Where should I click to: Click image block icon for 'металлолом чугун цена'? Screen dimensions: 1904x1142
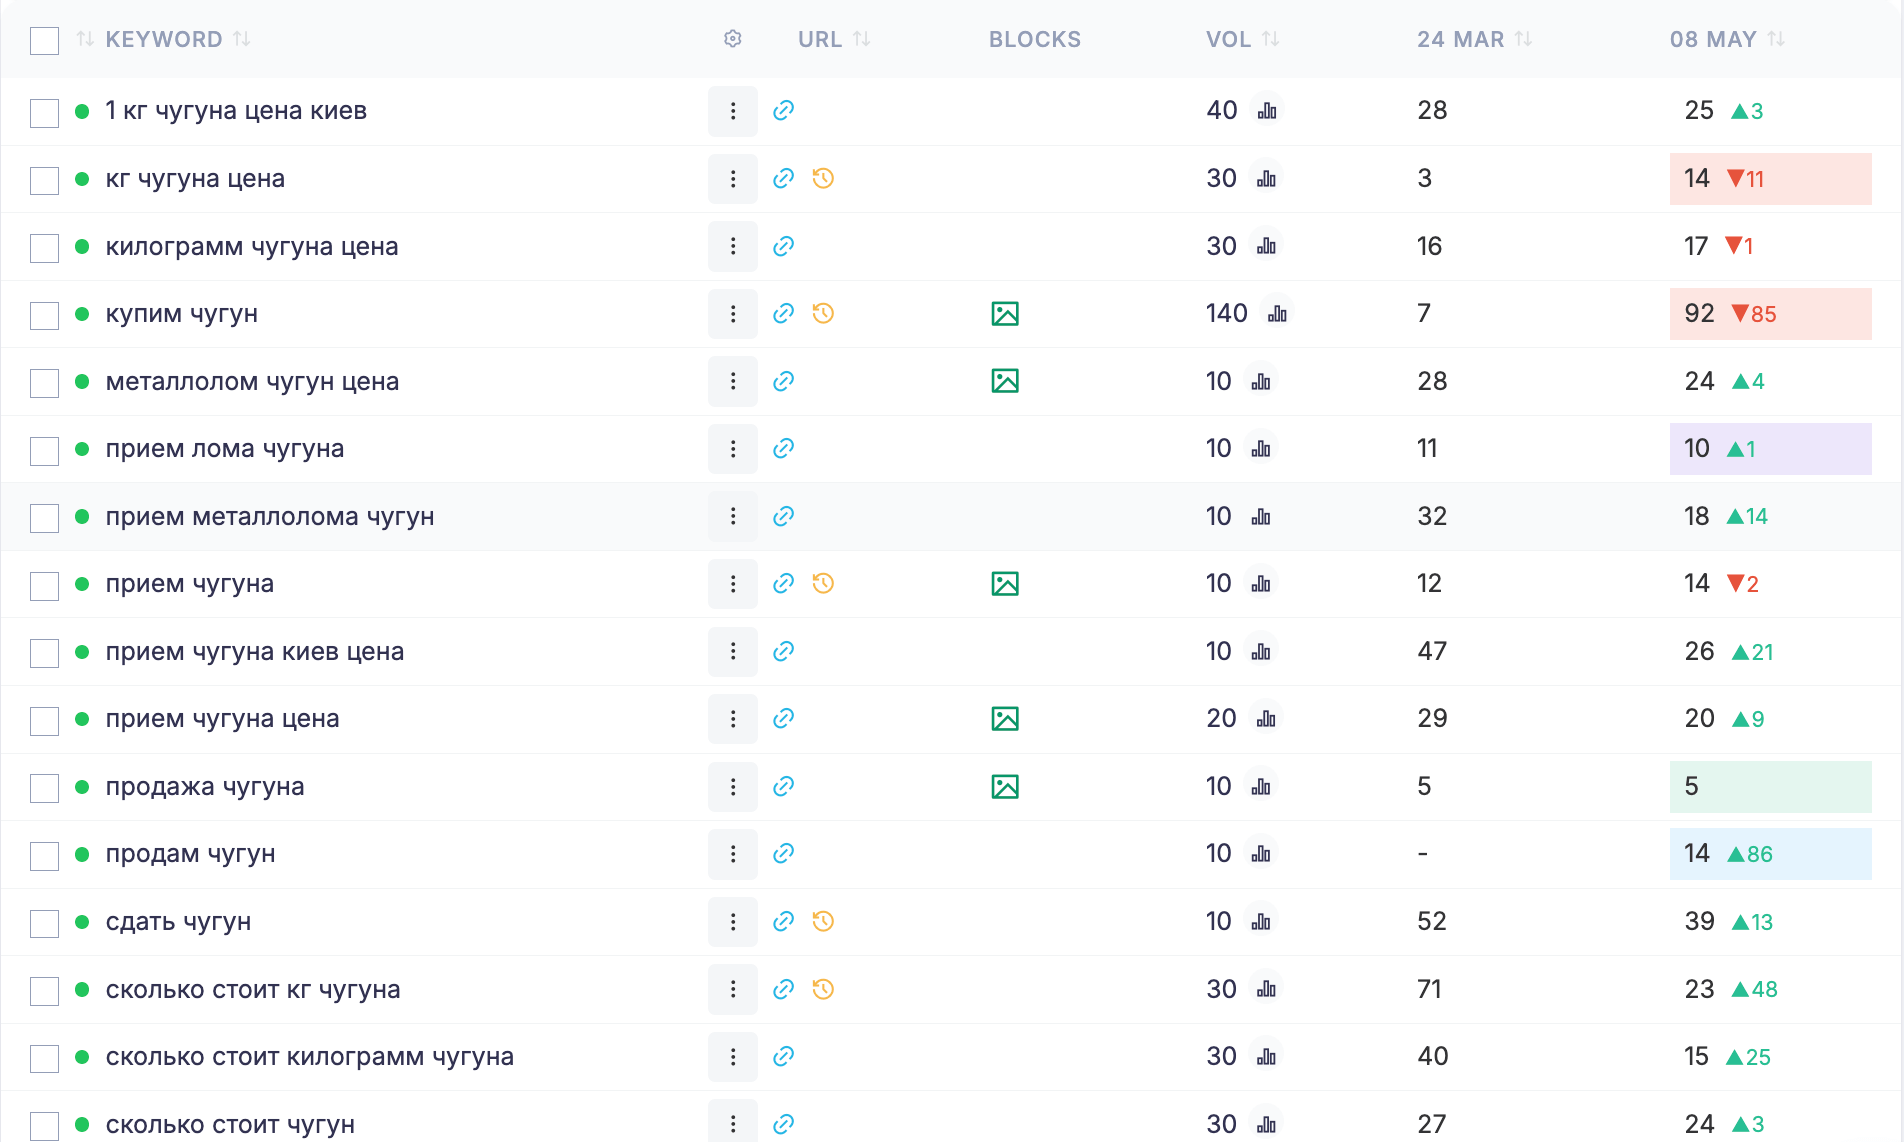click(1004, 381)
